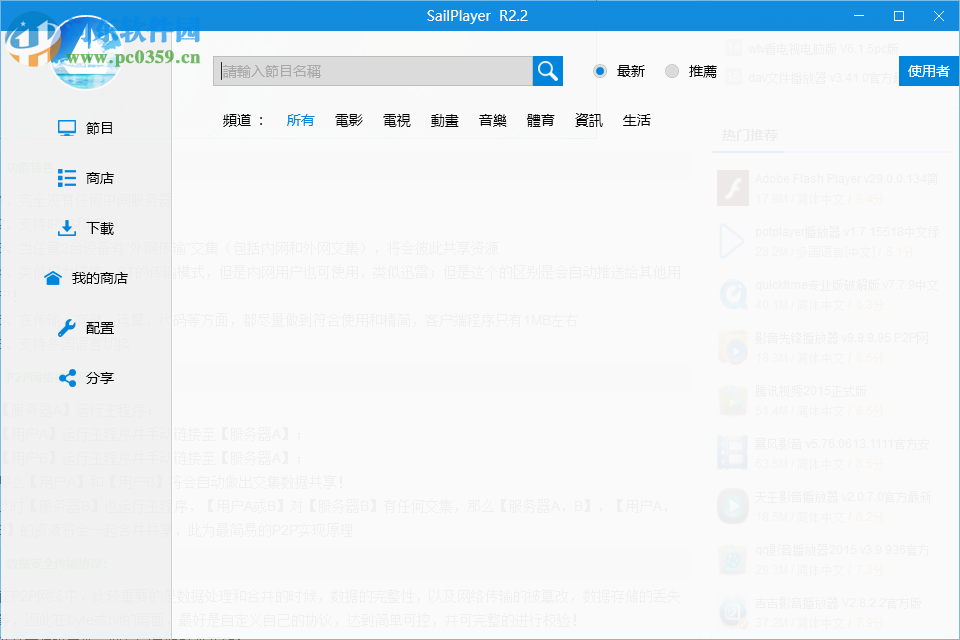Click the Adobe Flash Player icon in 热门推荐
This screenshot has width=960, height=640.
tap(732, 188)
